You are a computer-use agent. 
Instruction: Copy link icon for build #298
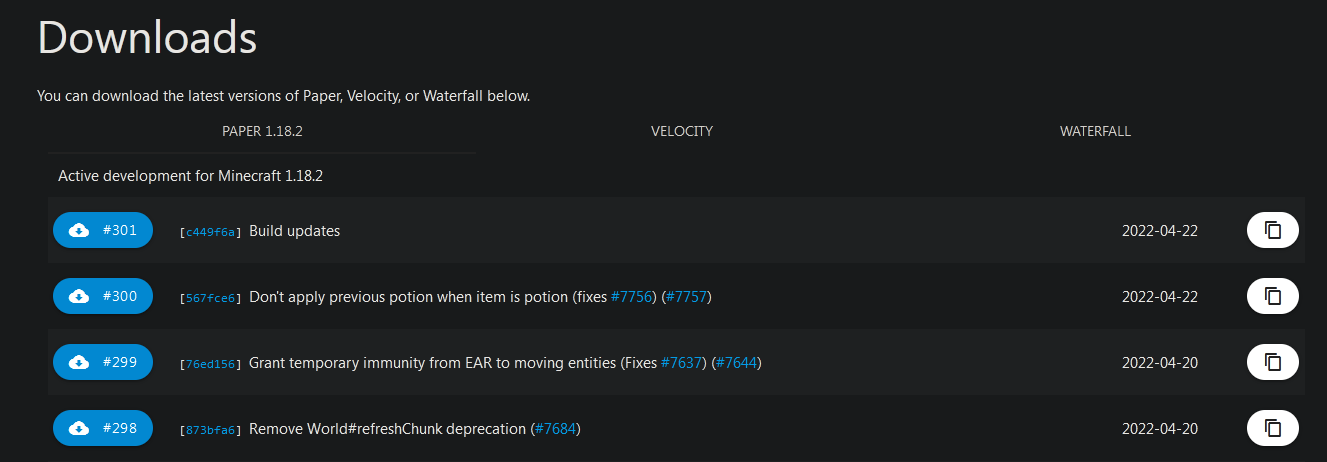tap(1272, 428)
